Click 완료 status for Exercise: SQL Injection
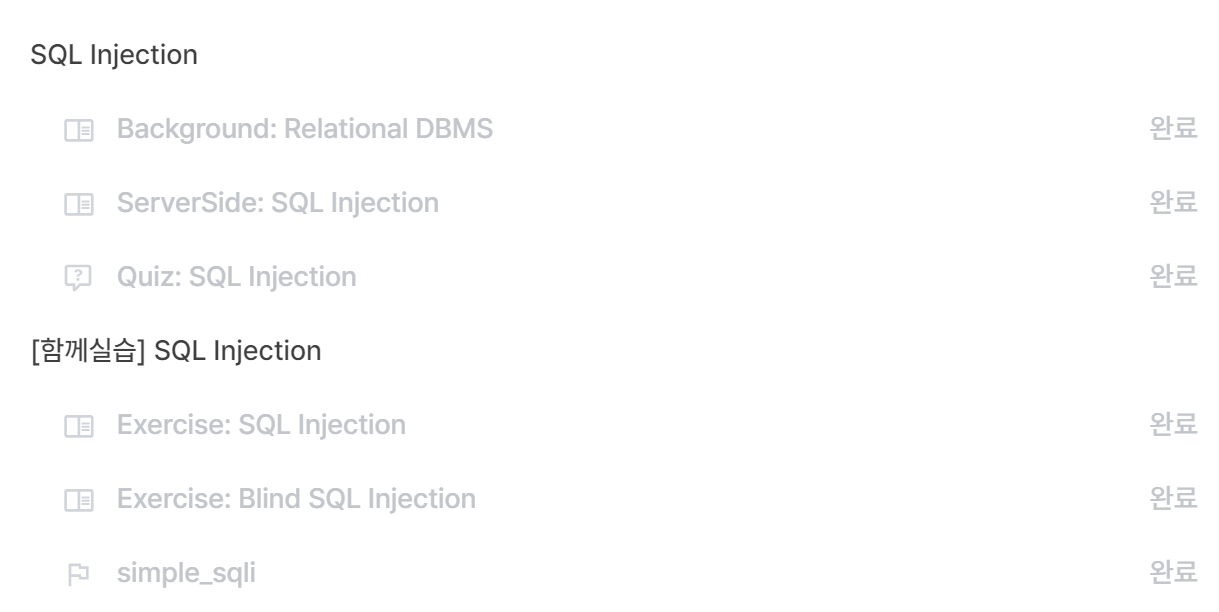The height and width of the screenshot is (612, 1219). (x=1174, y=425)
